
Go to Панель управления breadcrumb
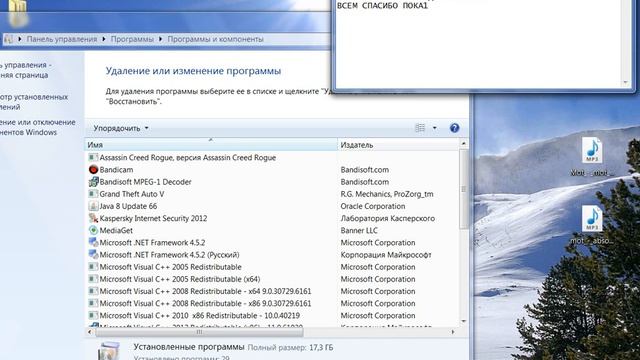click(x=62, y=39)
